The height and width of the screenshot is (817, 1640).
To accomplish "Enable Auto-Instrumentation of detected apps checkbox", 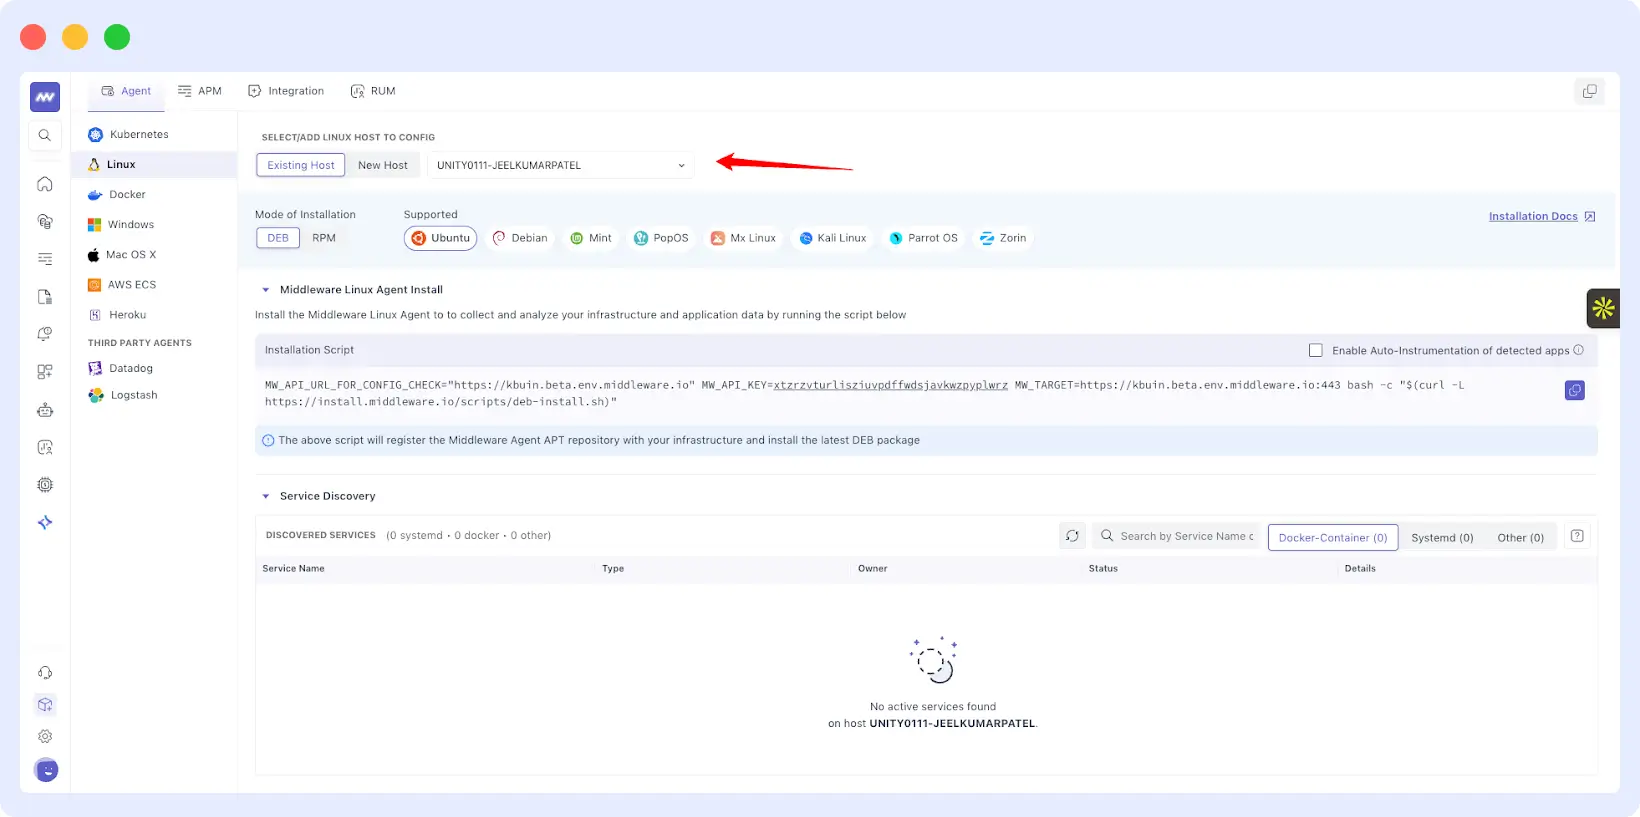I will (1316, 351).
